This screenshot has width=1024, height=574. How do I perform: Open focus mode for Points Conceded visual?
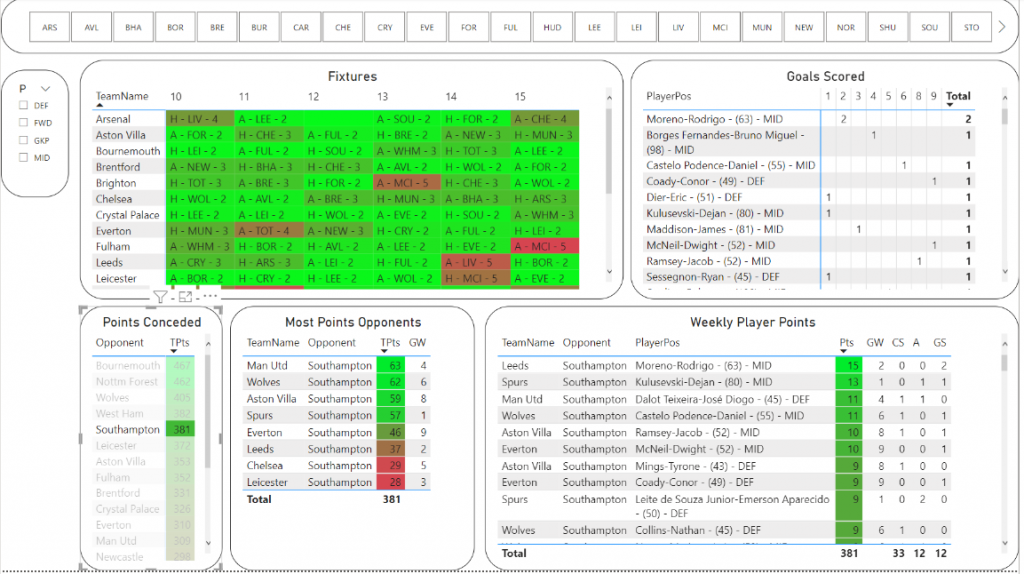(185, 297)
